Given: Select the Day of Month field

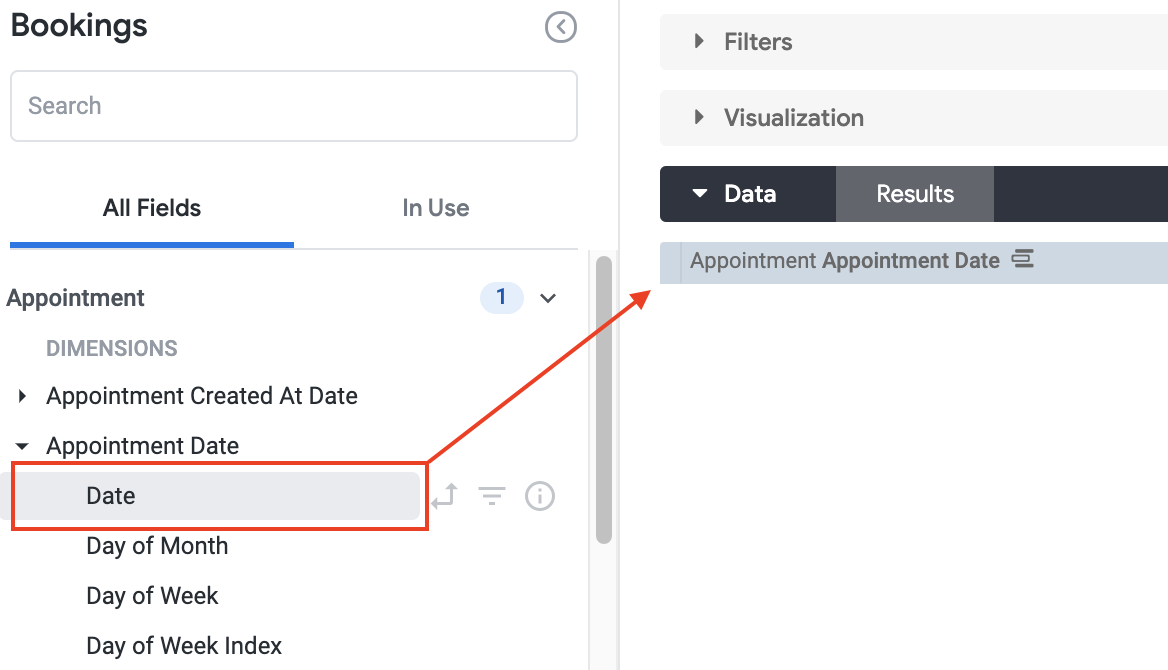Looking at the screenshot, I should pyautogui.click(x=157, y=546).
